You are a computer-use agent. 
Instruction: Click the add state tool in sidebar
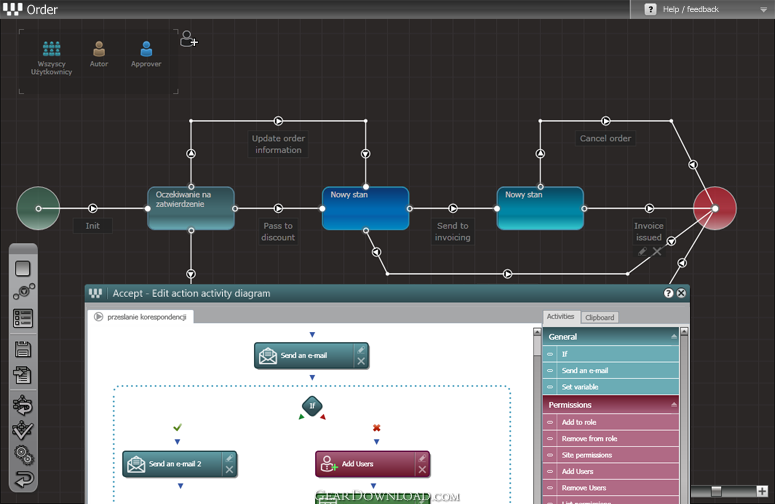pyautogui.click(x=23, y=269)
